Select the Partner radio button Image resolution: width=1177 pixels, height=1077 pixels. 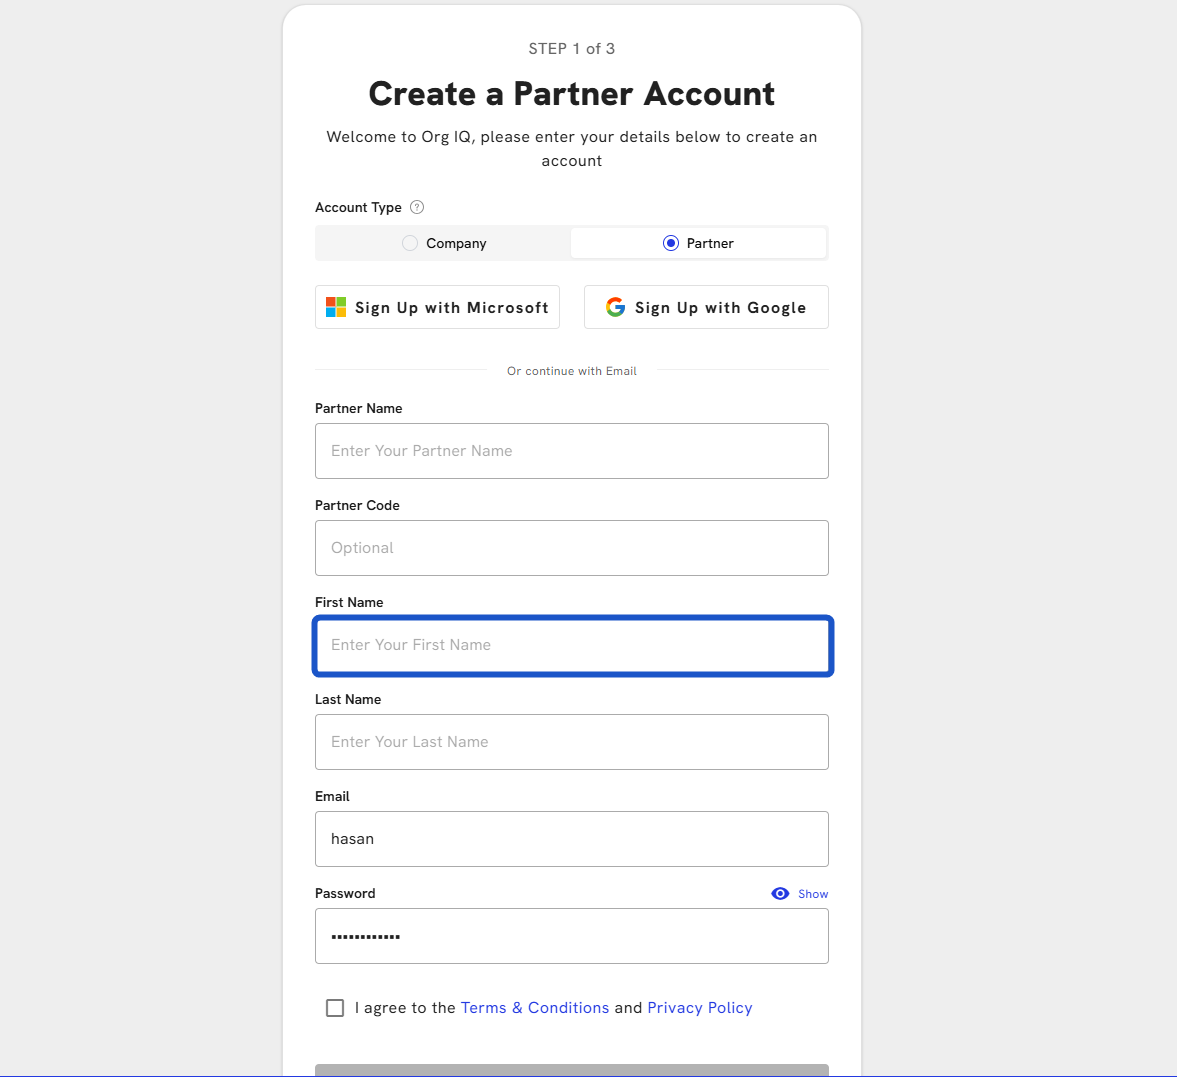pos(671,243)
